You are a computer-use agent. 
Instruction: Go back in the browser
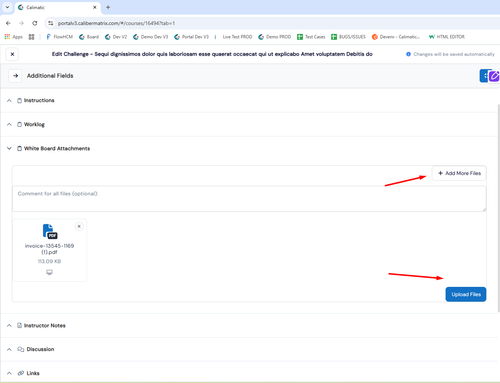click(8, 23)
